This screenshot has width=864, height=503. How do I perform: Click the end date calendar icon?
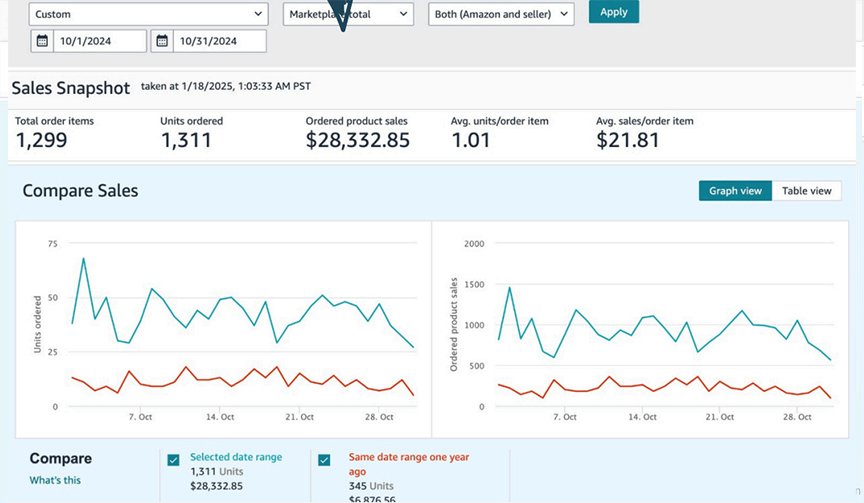162,41
